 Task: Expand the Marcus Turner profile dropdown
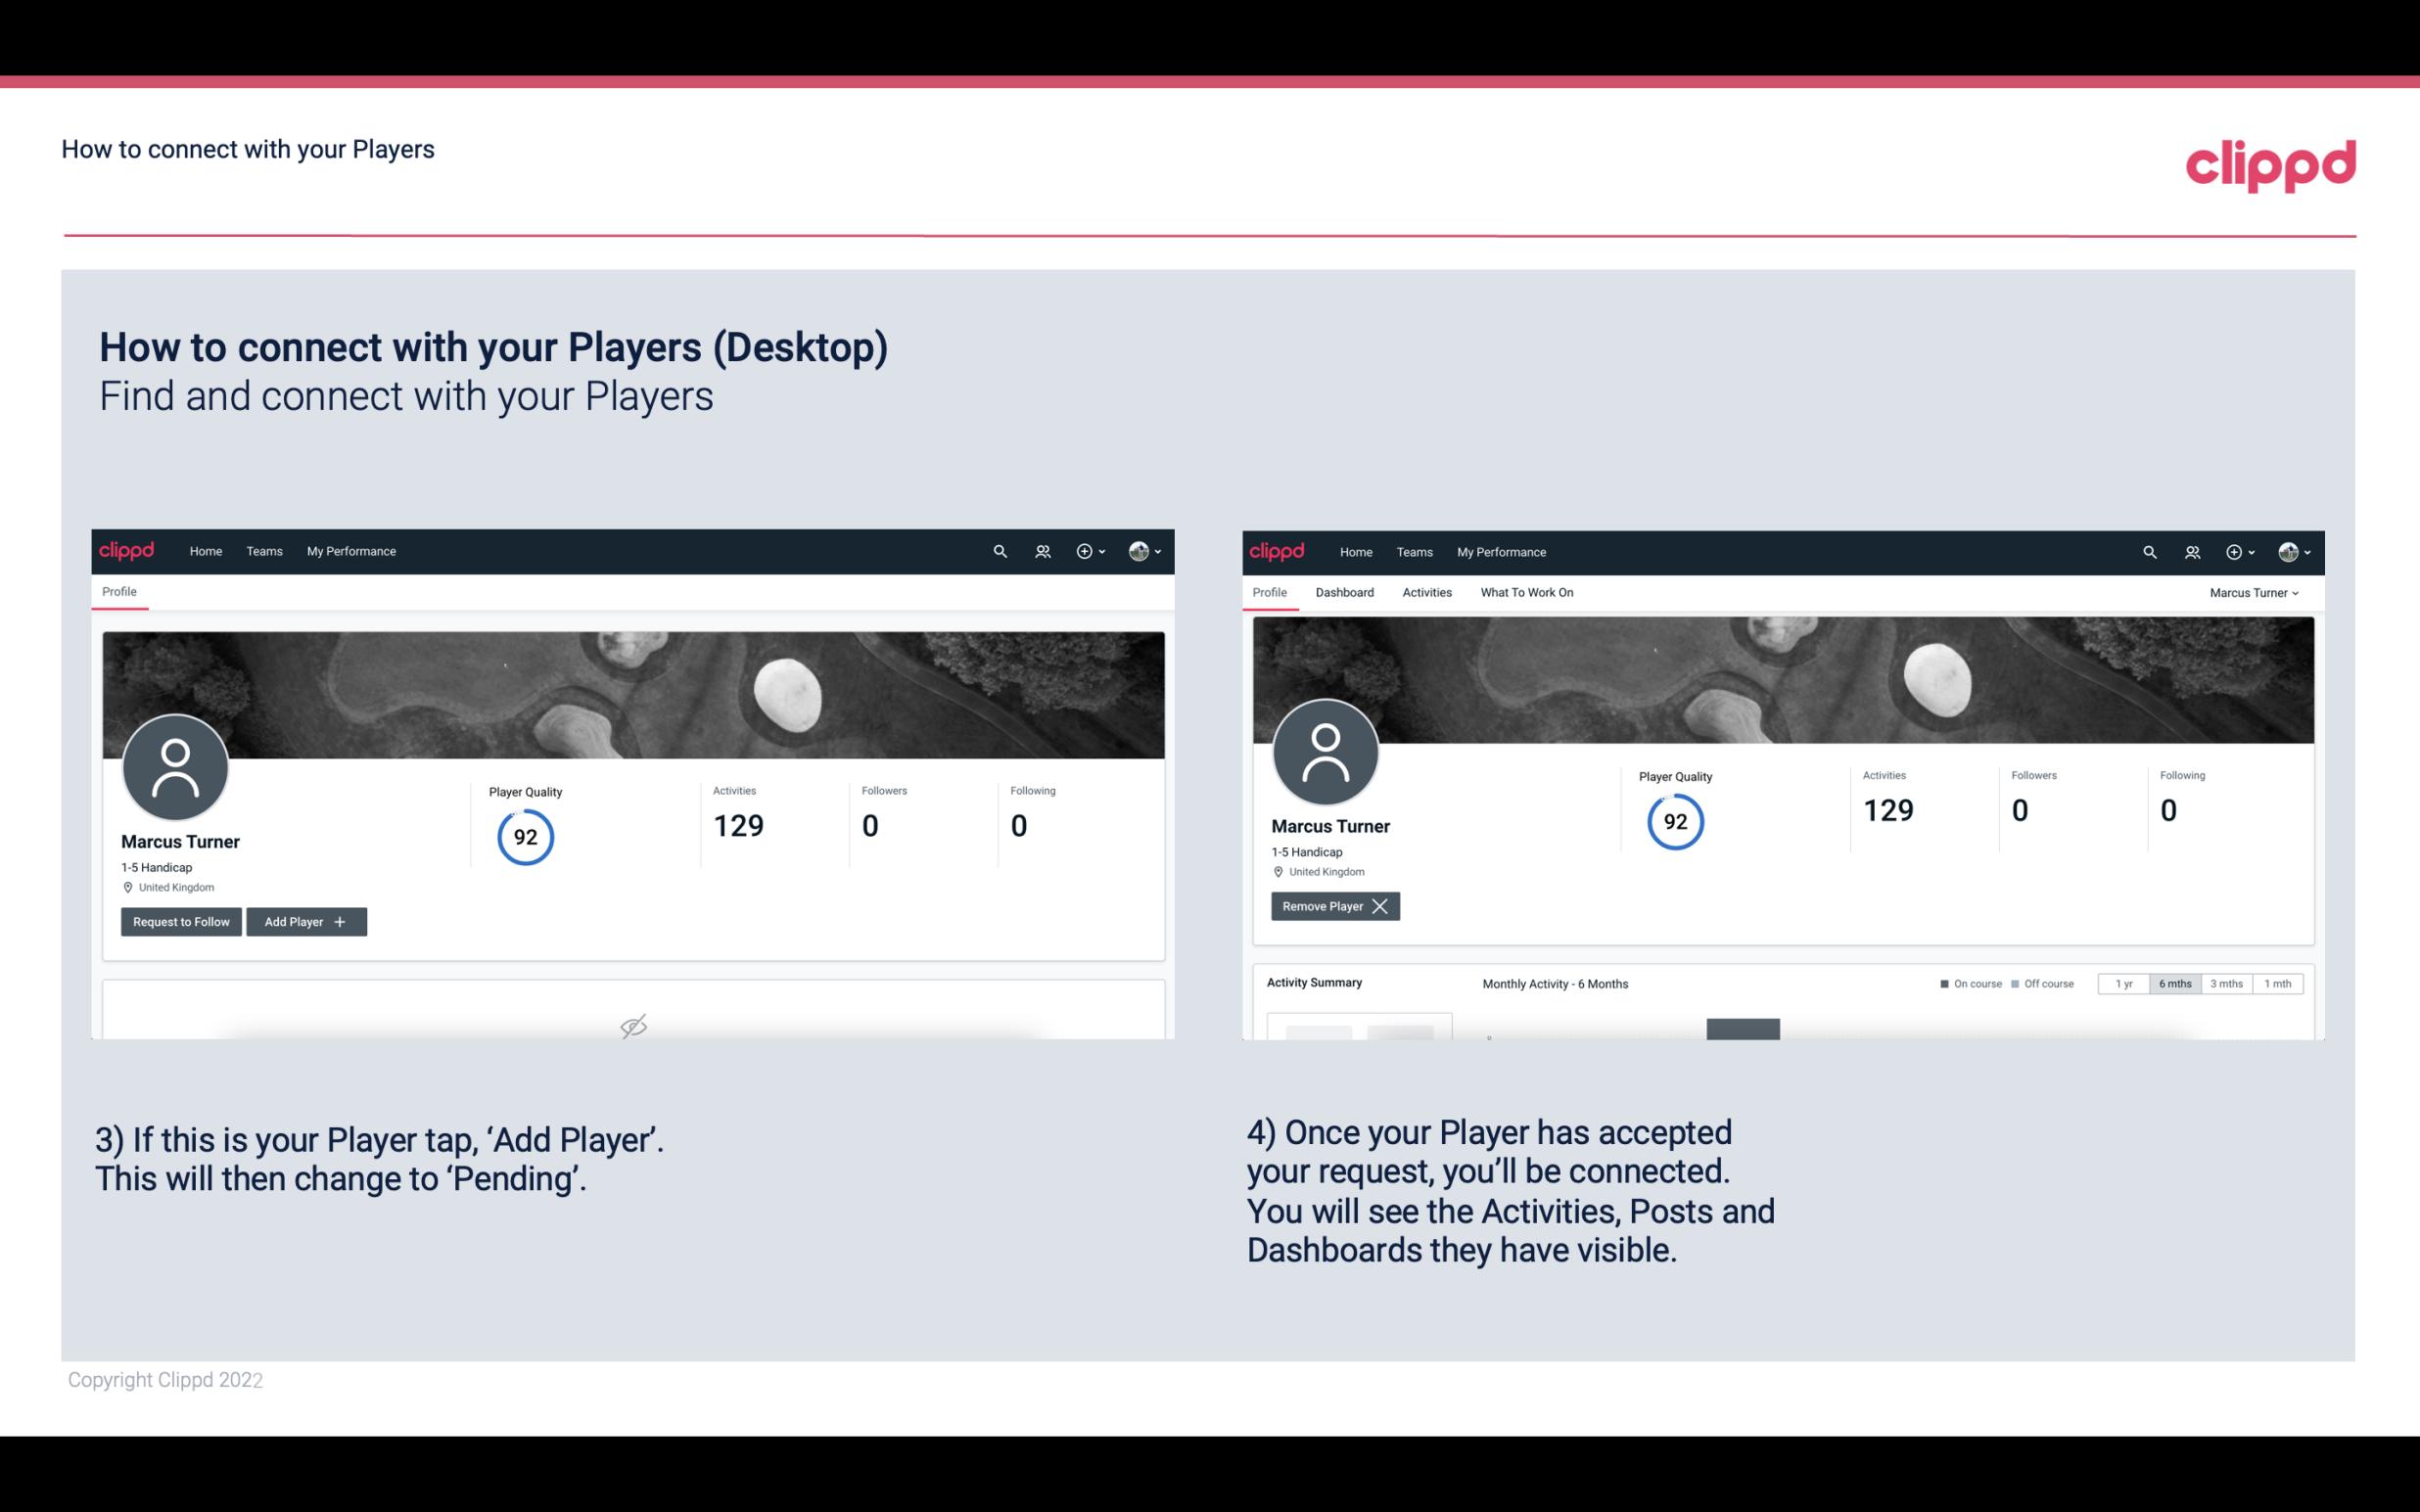2257,592
